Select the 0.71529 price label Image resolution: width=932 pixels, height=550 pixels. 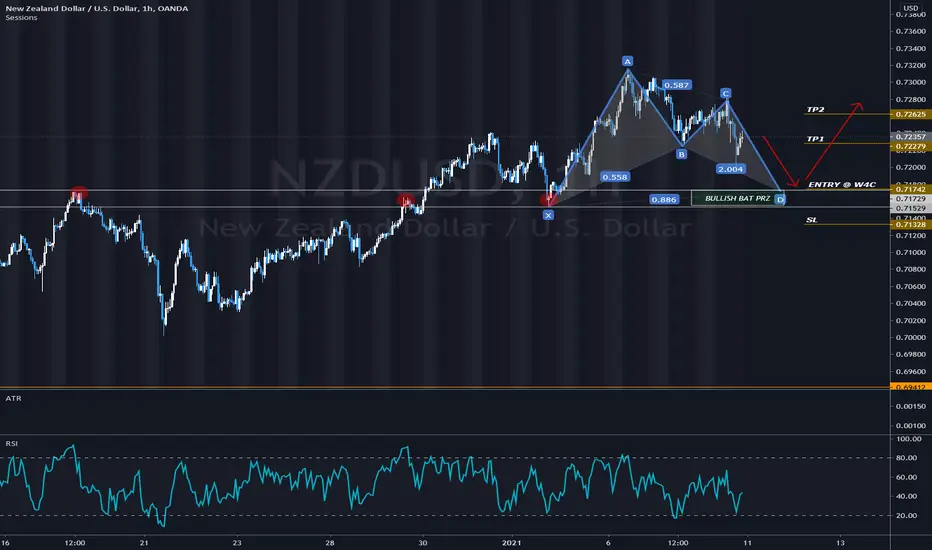[x=911, y=209]
